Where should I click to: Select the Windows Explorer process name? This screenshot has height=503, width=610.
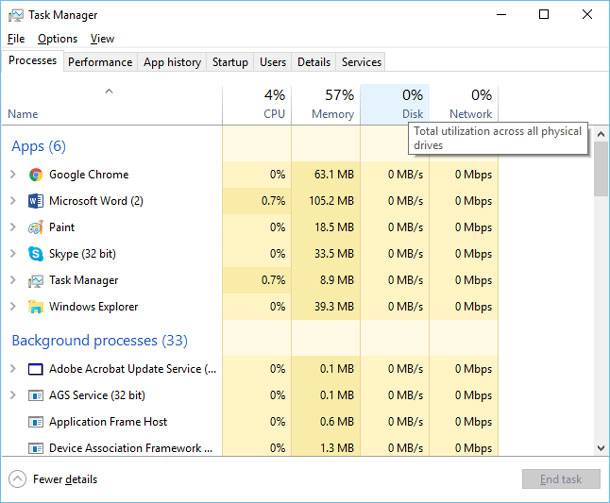(93, 307)
